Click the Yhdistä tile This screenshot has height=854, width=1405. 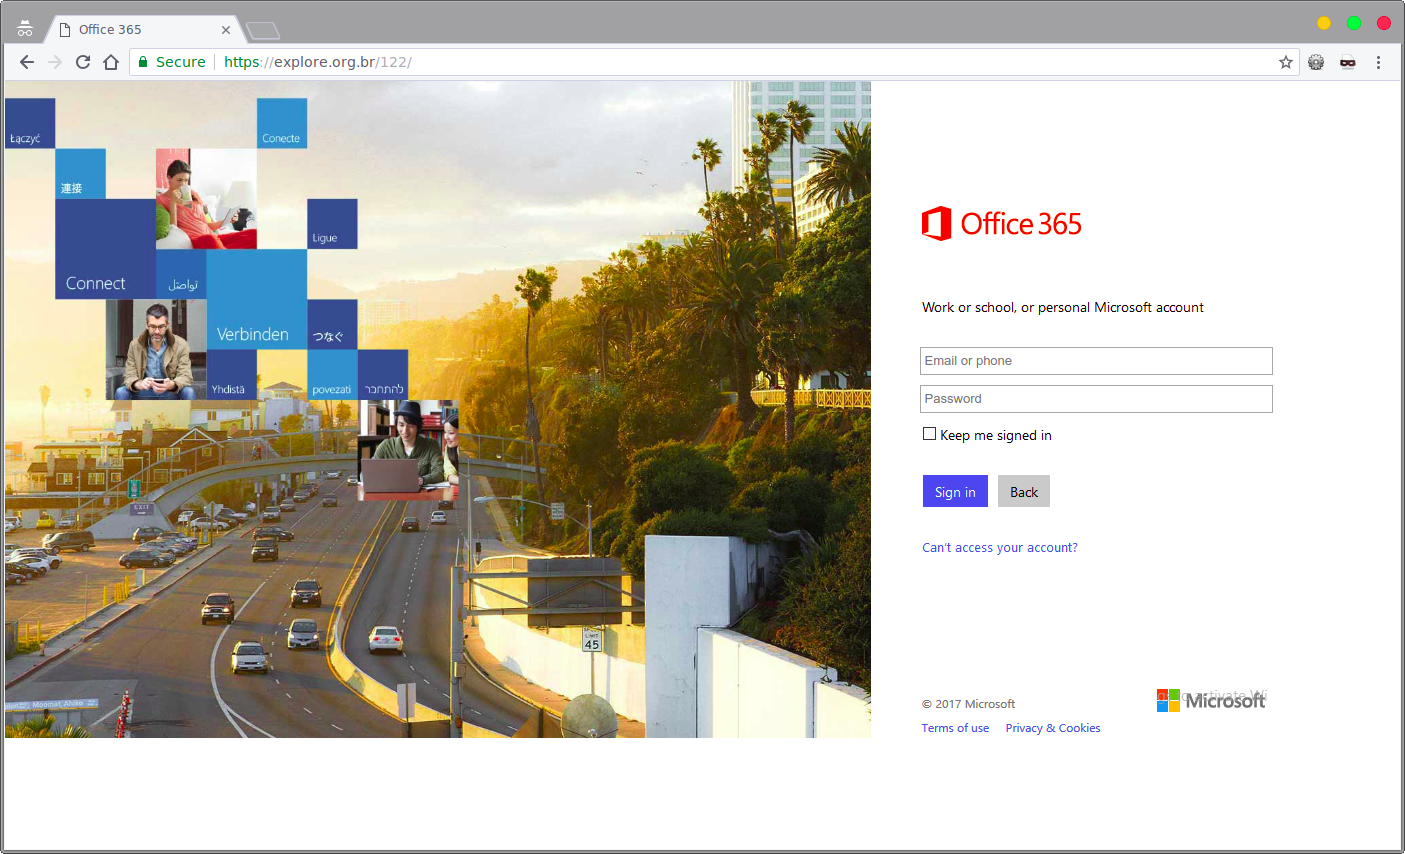(x=231, y=375)
